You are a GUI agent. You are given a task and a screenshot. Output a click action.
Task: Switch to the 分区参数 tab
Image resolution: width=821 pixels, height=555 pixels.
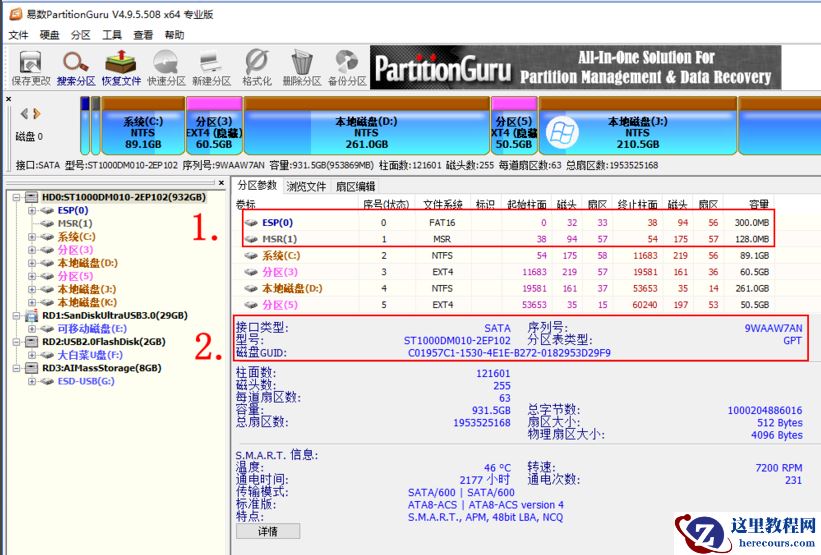[257, 185]
